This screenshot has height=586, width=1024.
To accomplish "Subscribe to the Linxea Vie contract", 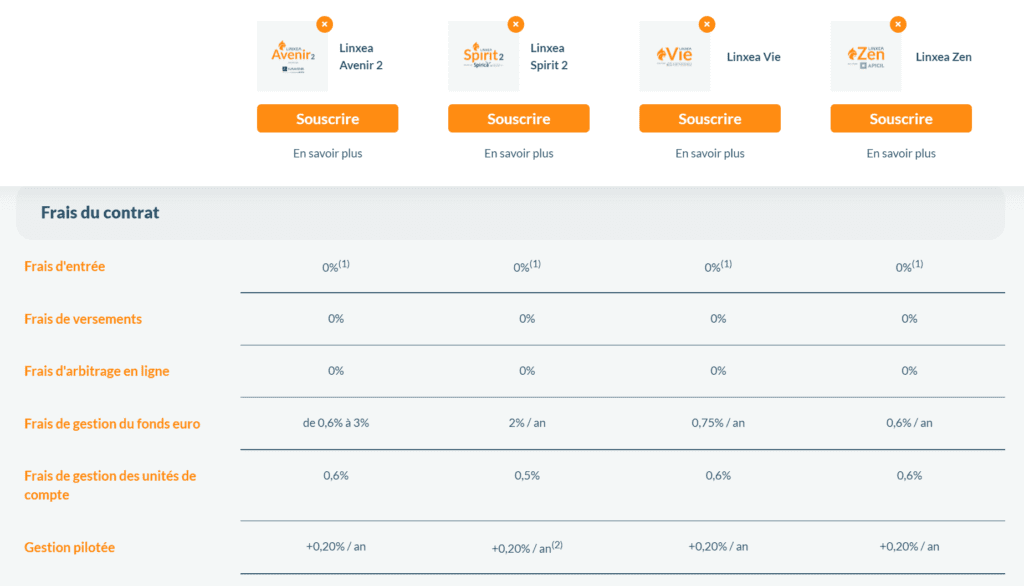I will (x=710, y=119).
